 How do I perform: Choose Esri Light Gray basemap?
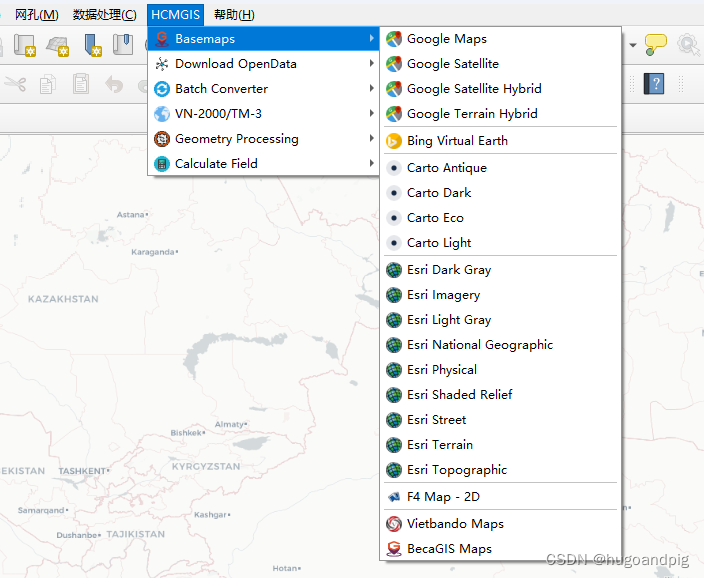(x=500, y=320)
